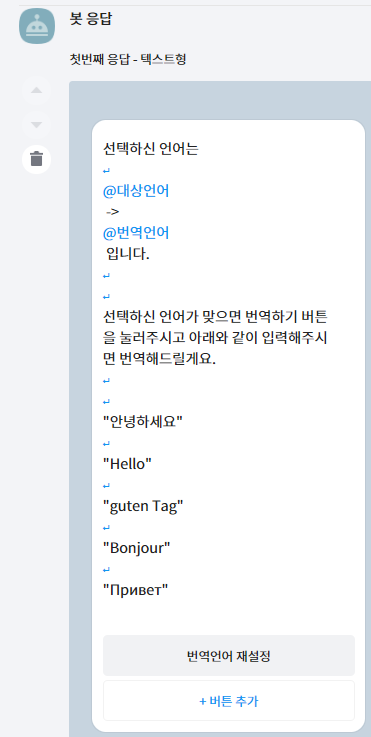Place cursor on the "Привет" line

pyautogui.click(x=135, y=589)
